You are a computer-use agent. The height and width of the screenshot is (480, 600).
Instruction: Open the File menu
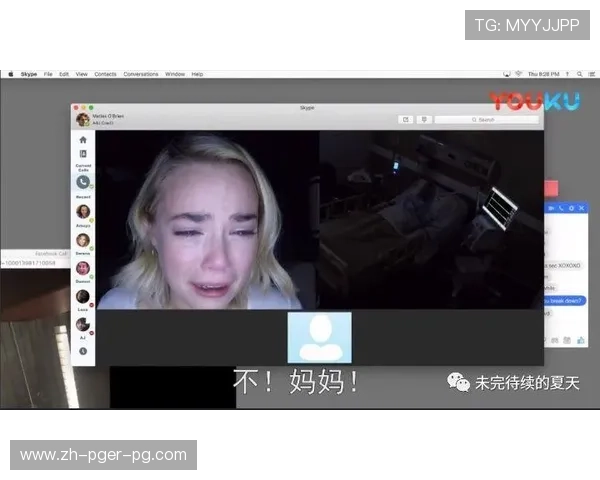48,74
